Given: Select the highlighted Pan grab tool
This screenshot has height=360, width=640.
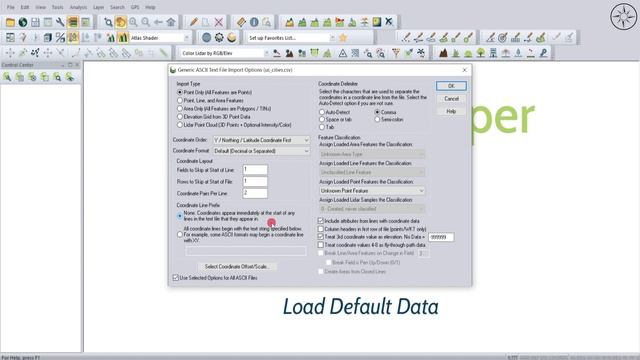Looking at the screenshot, I should 120,22.
